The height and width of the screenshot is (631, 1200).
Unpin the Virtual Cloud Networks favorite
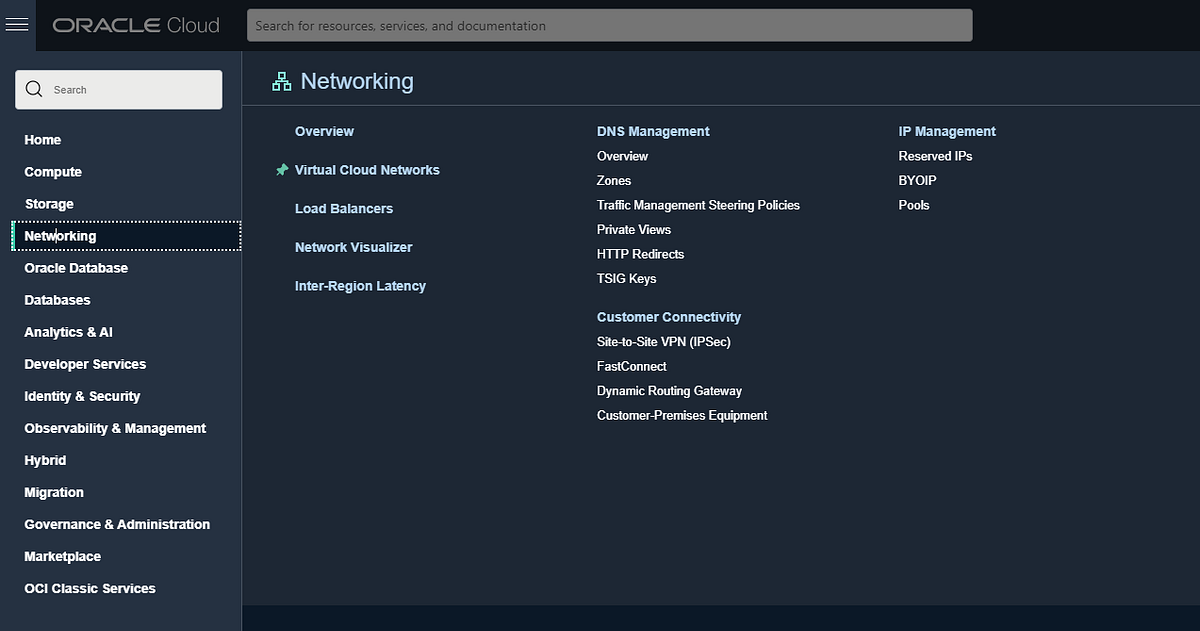pos(281,170)
